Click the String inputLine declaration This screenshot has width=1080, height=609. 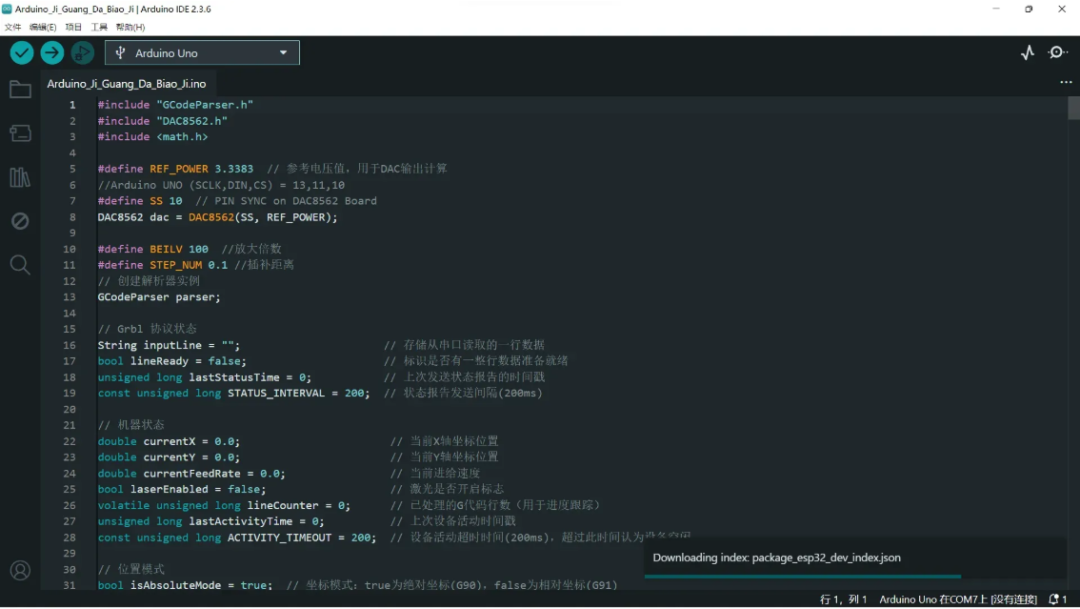[169, 345]
